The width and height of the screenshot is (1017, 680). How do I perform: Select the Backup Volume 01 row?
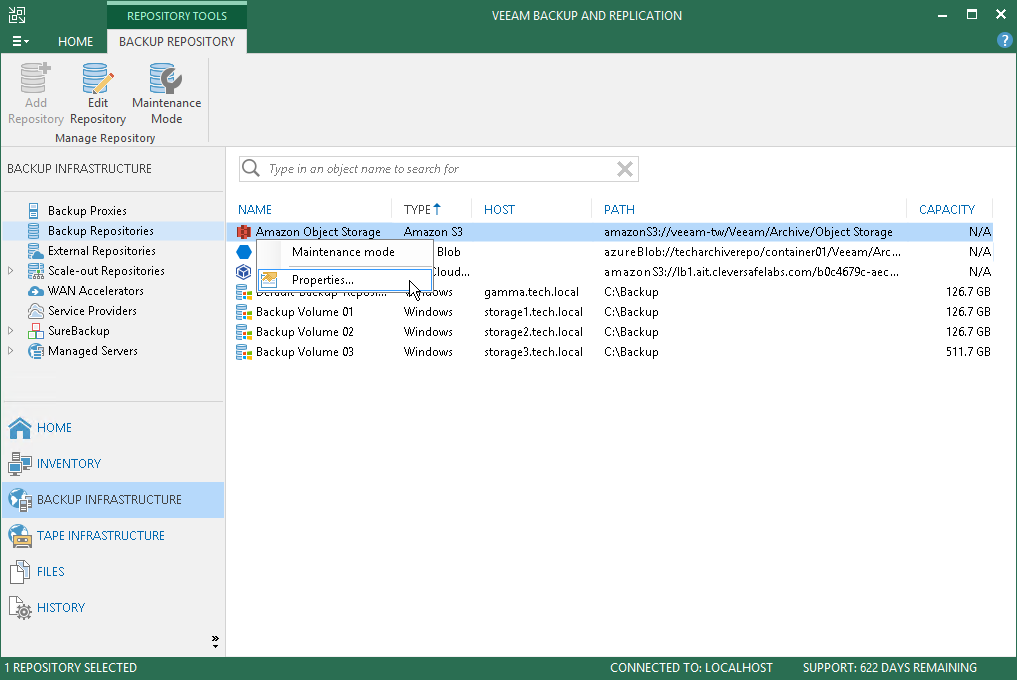[610, 312]
